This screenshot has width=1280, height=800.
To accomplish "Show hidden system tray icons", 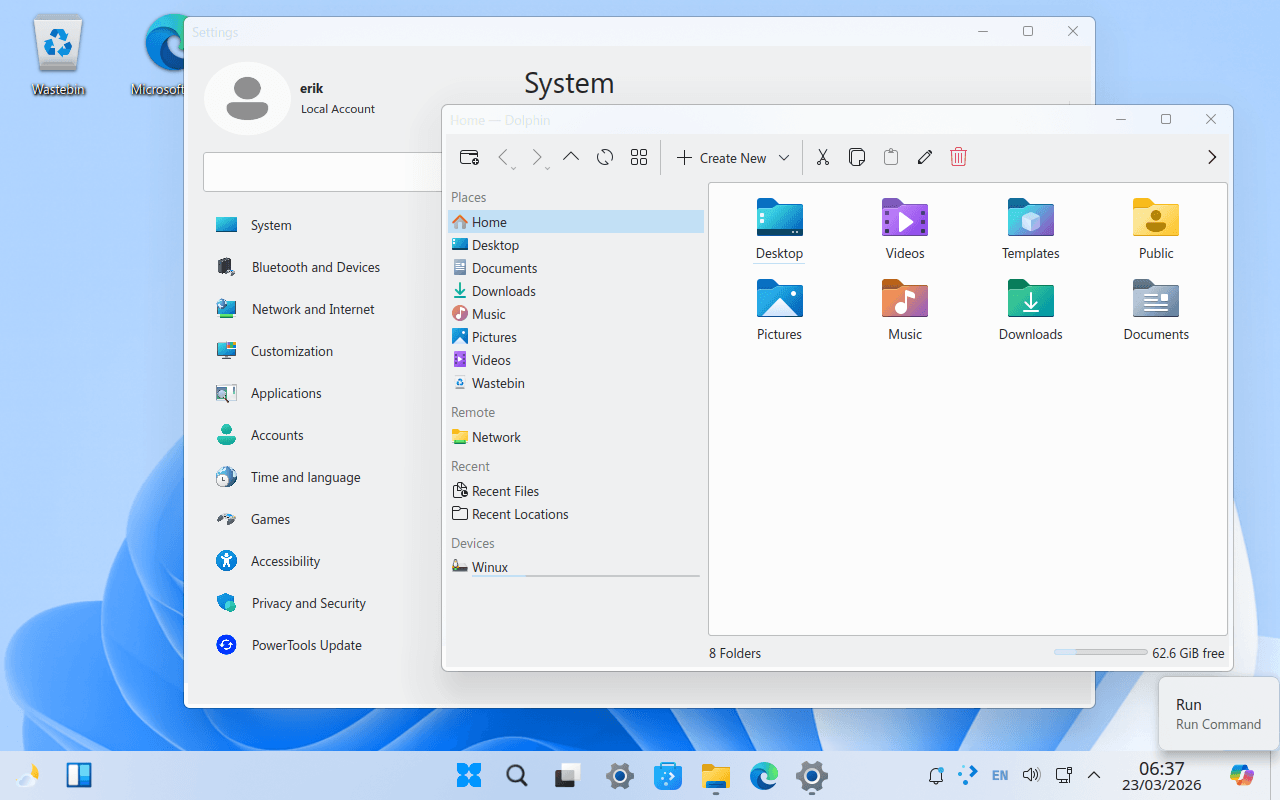I will (x=1094, y=775).
